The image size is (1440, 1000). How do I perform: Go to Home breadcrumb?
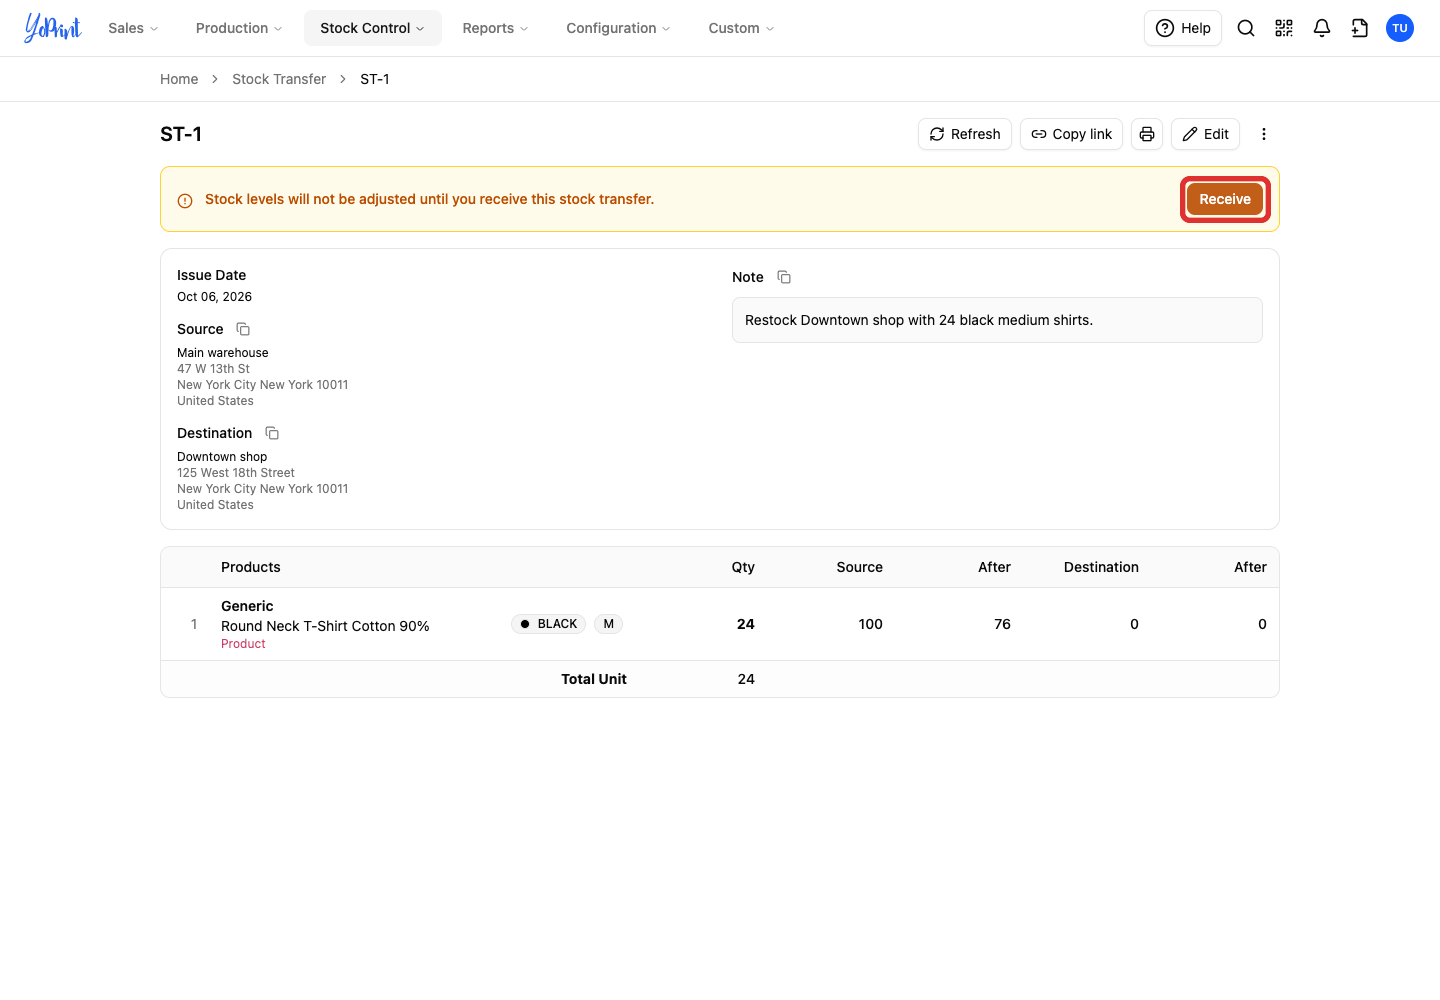[179, 79]
